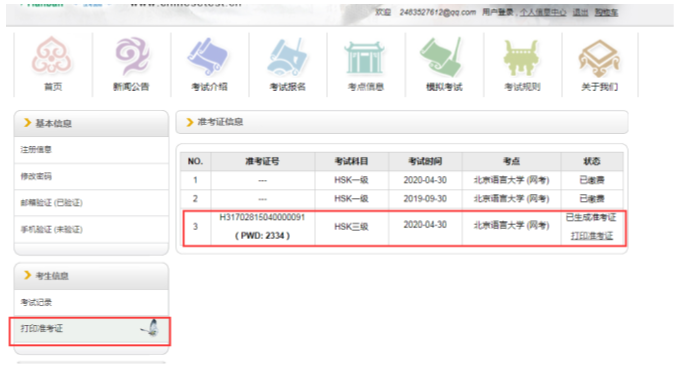Open the 考试介绍 scroll icon
The width and height of the screenshot is (682, 368).
pos(208,57)
